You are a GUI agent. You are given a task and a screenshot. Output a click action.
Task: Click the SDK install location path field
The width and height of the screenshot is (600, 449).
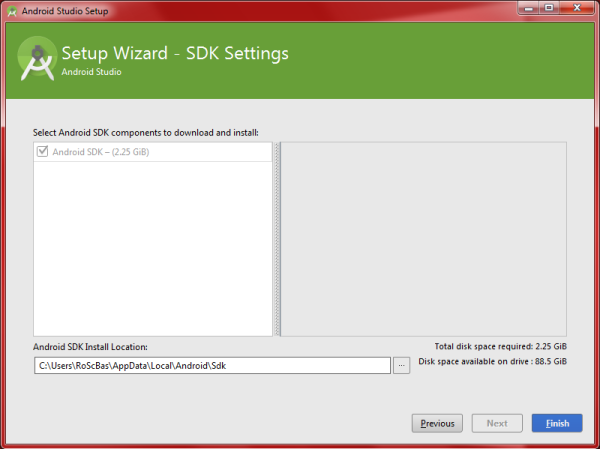click(212, 366)
